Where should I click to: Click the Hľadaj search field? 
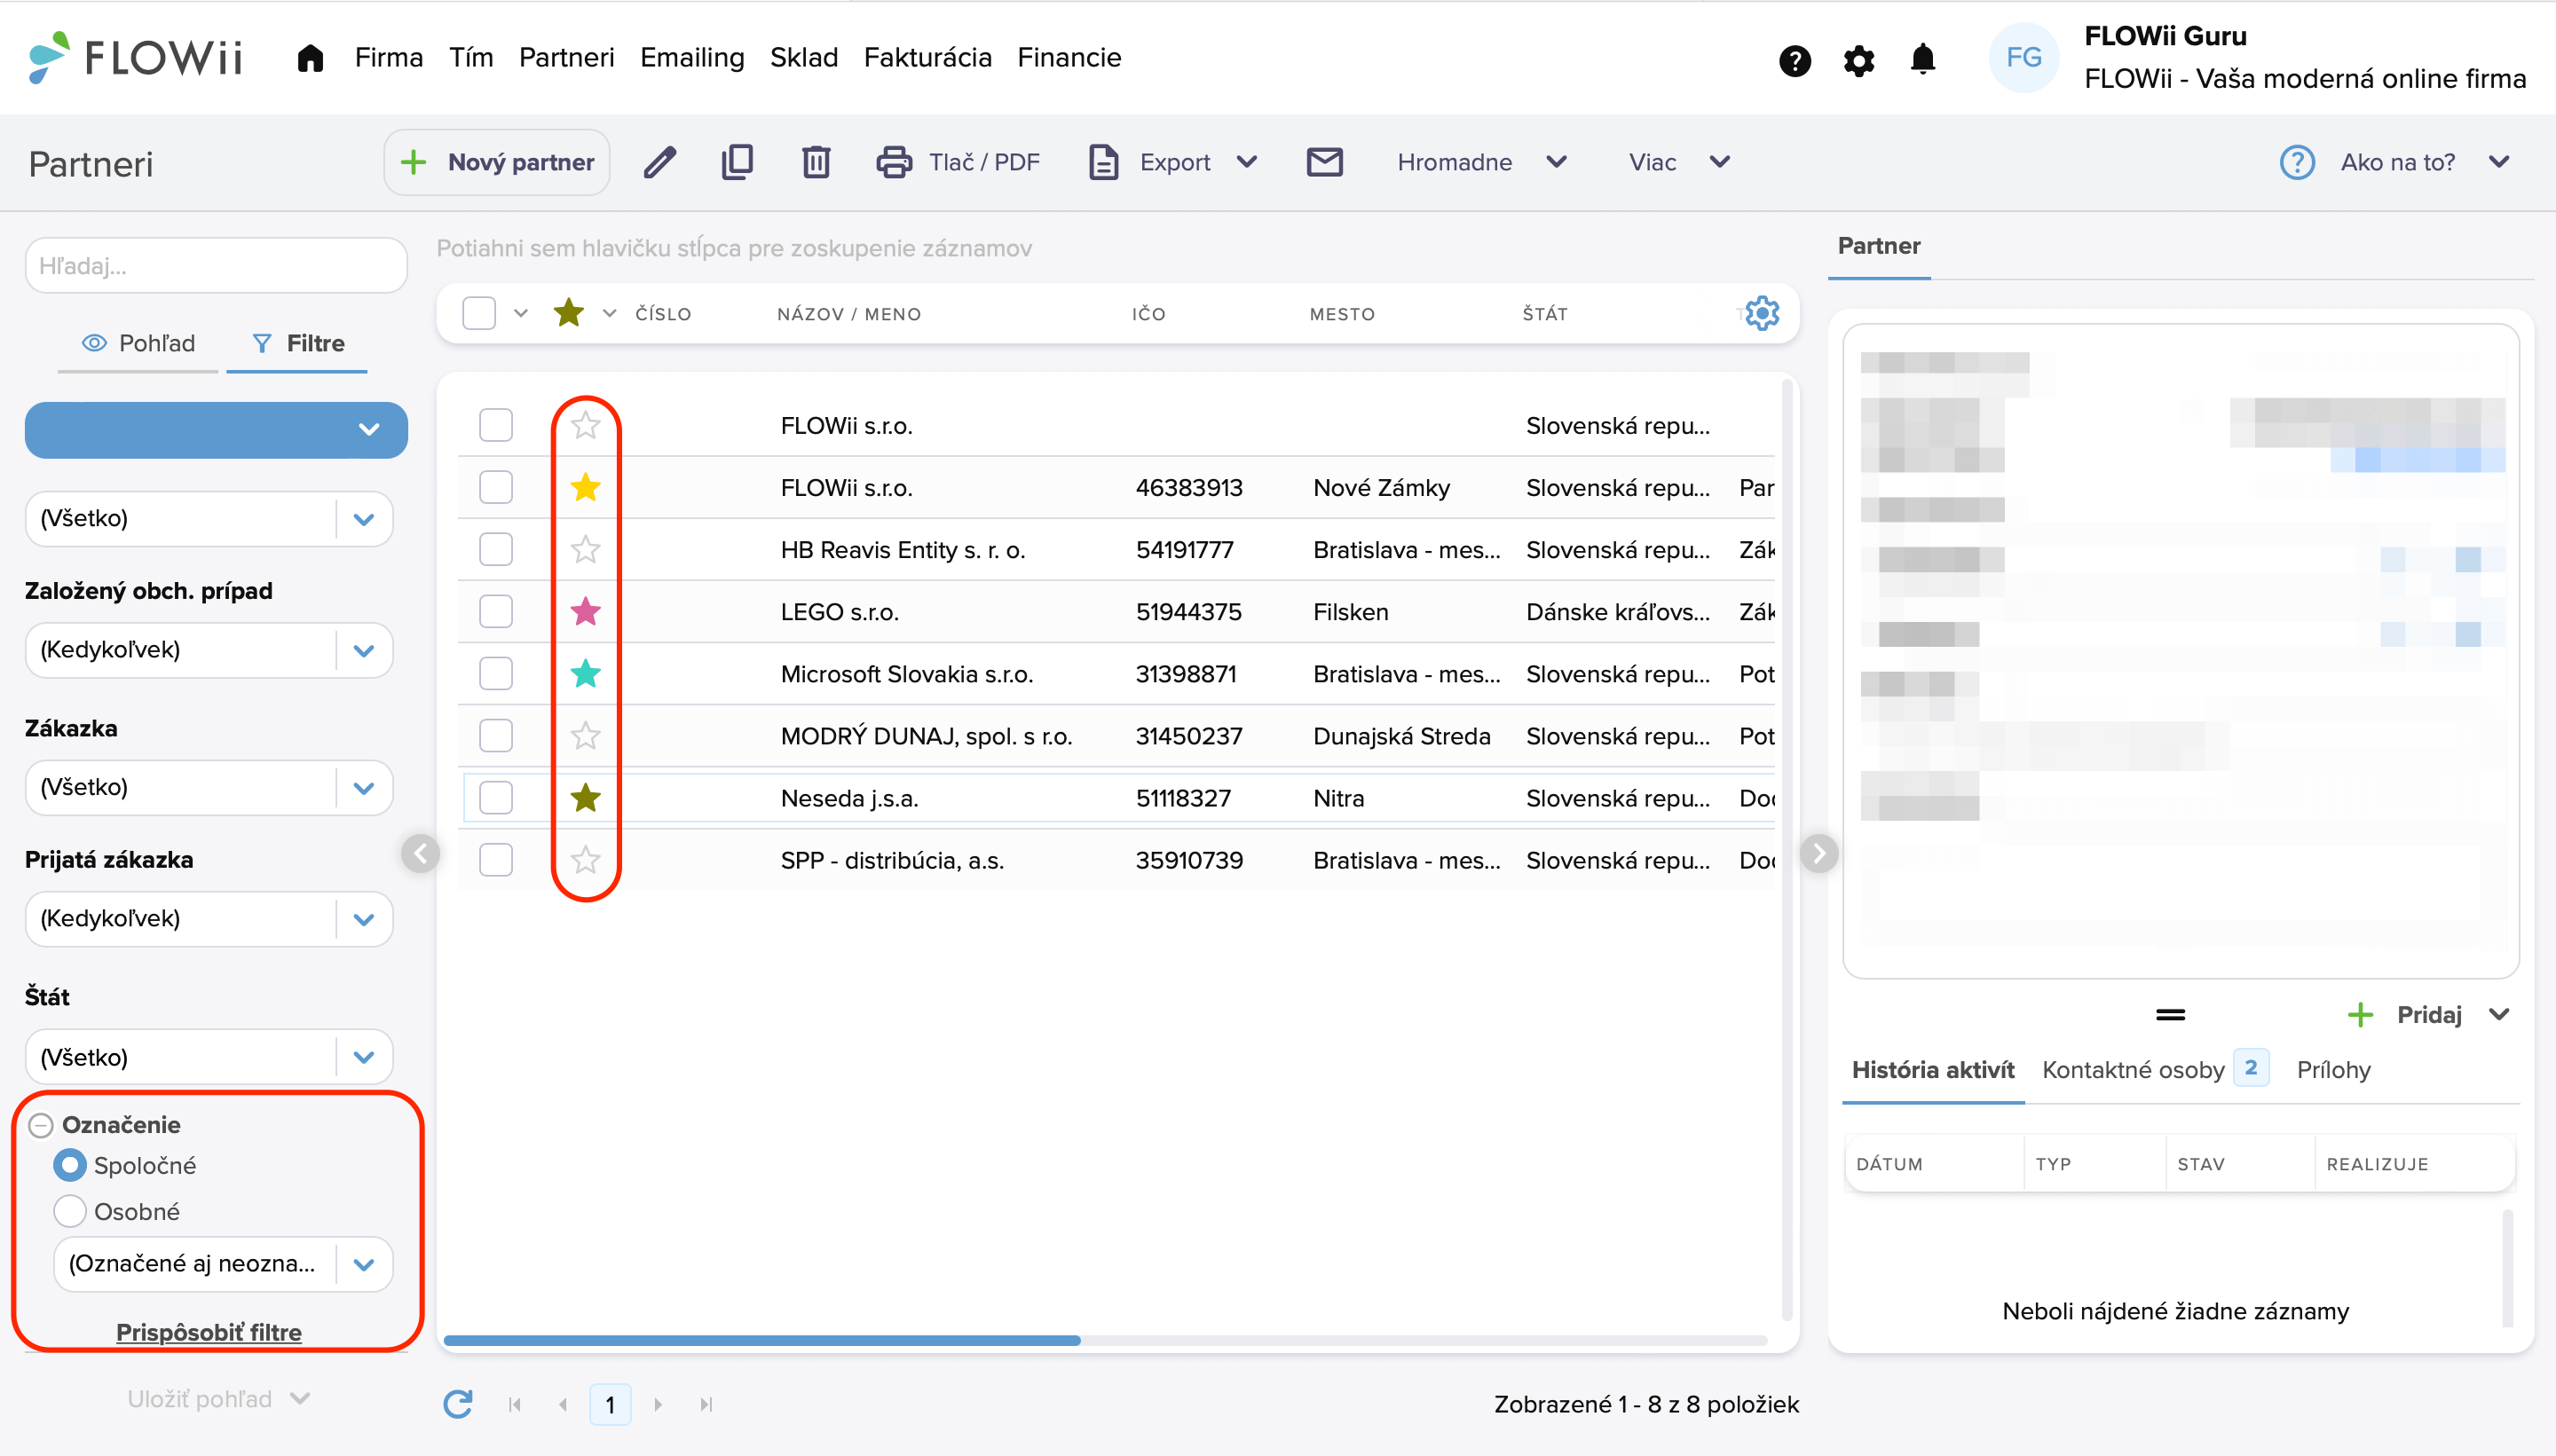(x=216, y=265)
